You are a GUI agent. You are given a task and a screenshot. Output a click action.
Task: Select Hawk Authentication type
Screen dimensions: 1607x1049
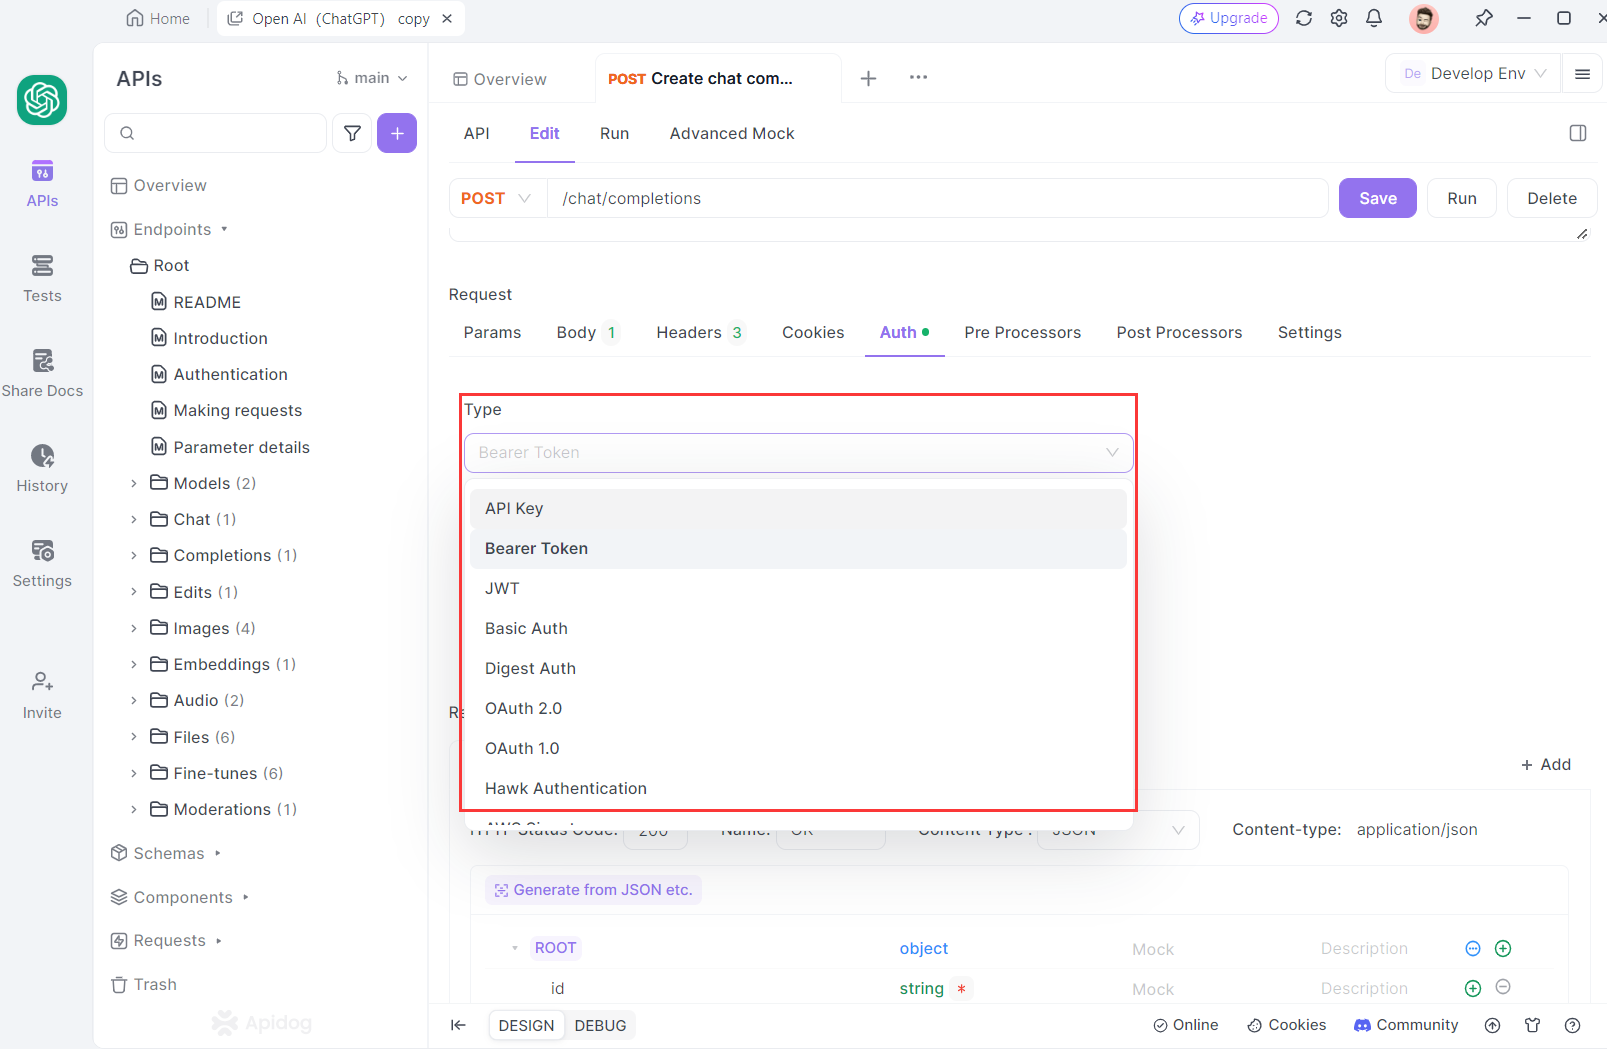pyautogui.click(x=798, y=788)
